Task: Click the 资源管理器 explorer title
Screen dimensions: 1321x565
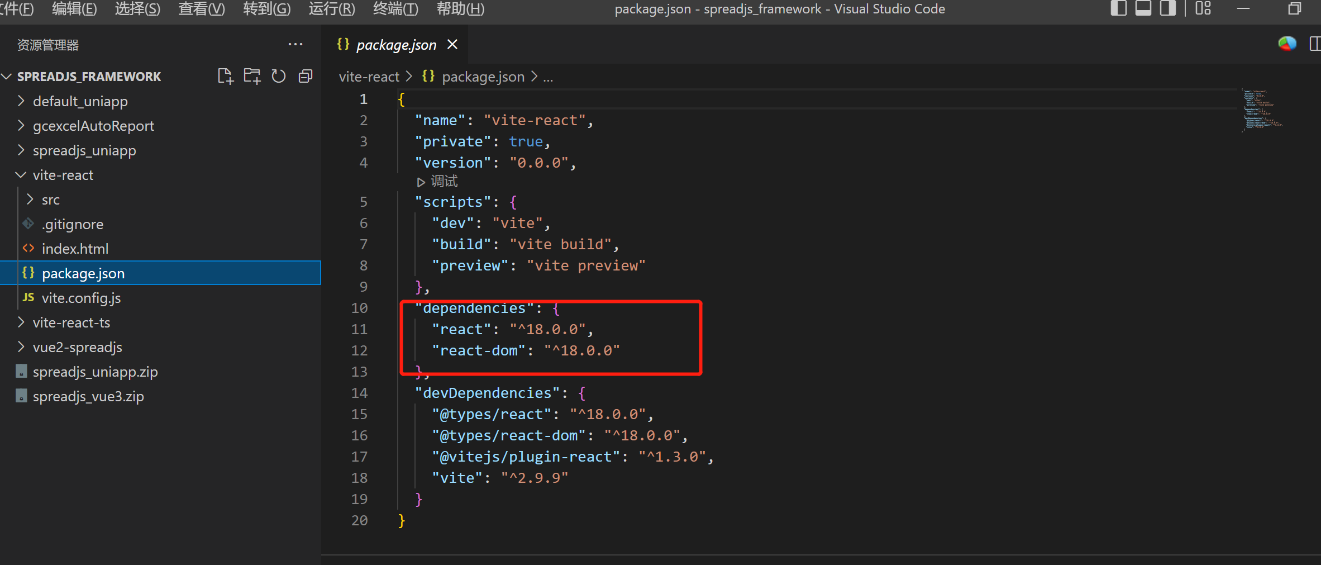Action: tap(48, 45)
